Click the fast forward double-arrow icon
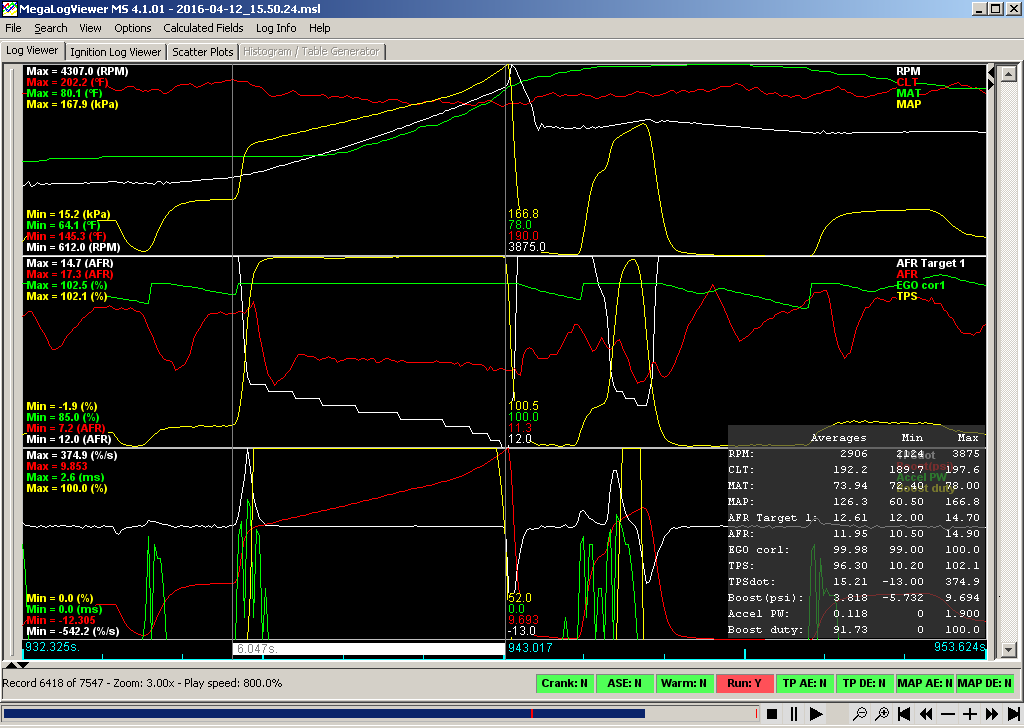 tap(991, 714)
